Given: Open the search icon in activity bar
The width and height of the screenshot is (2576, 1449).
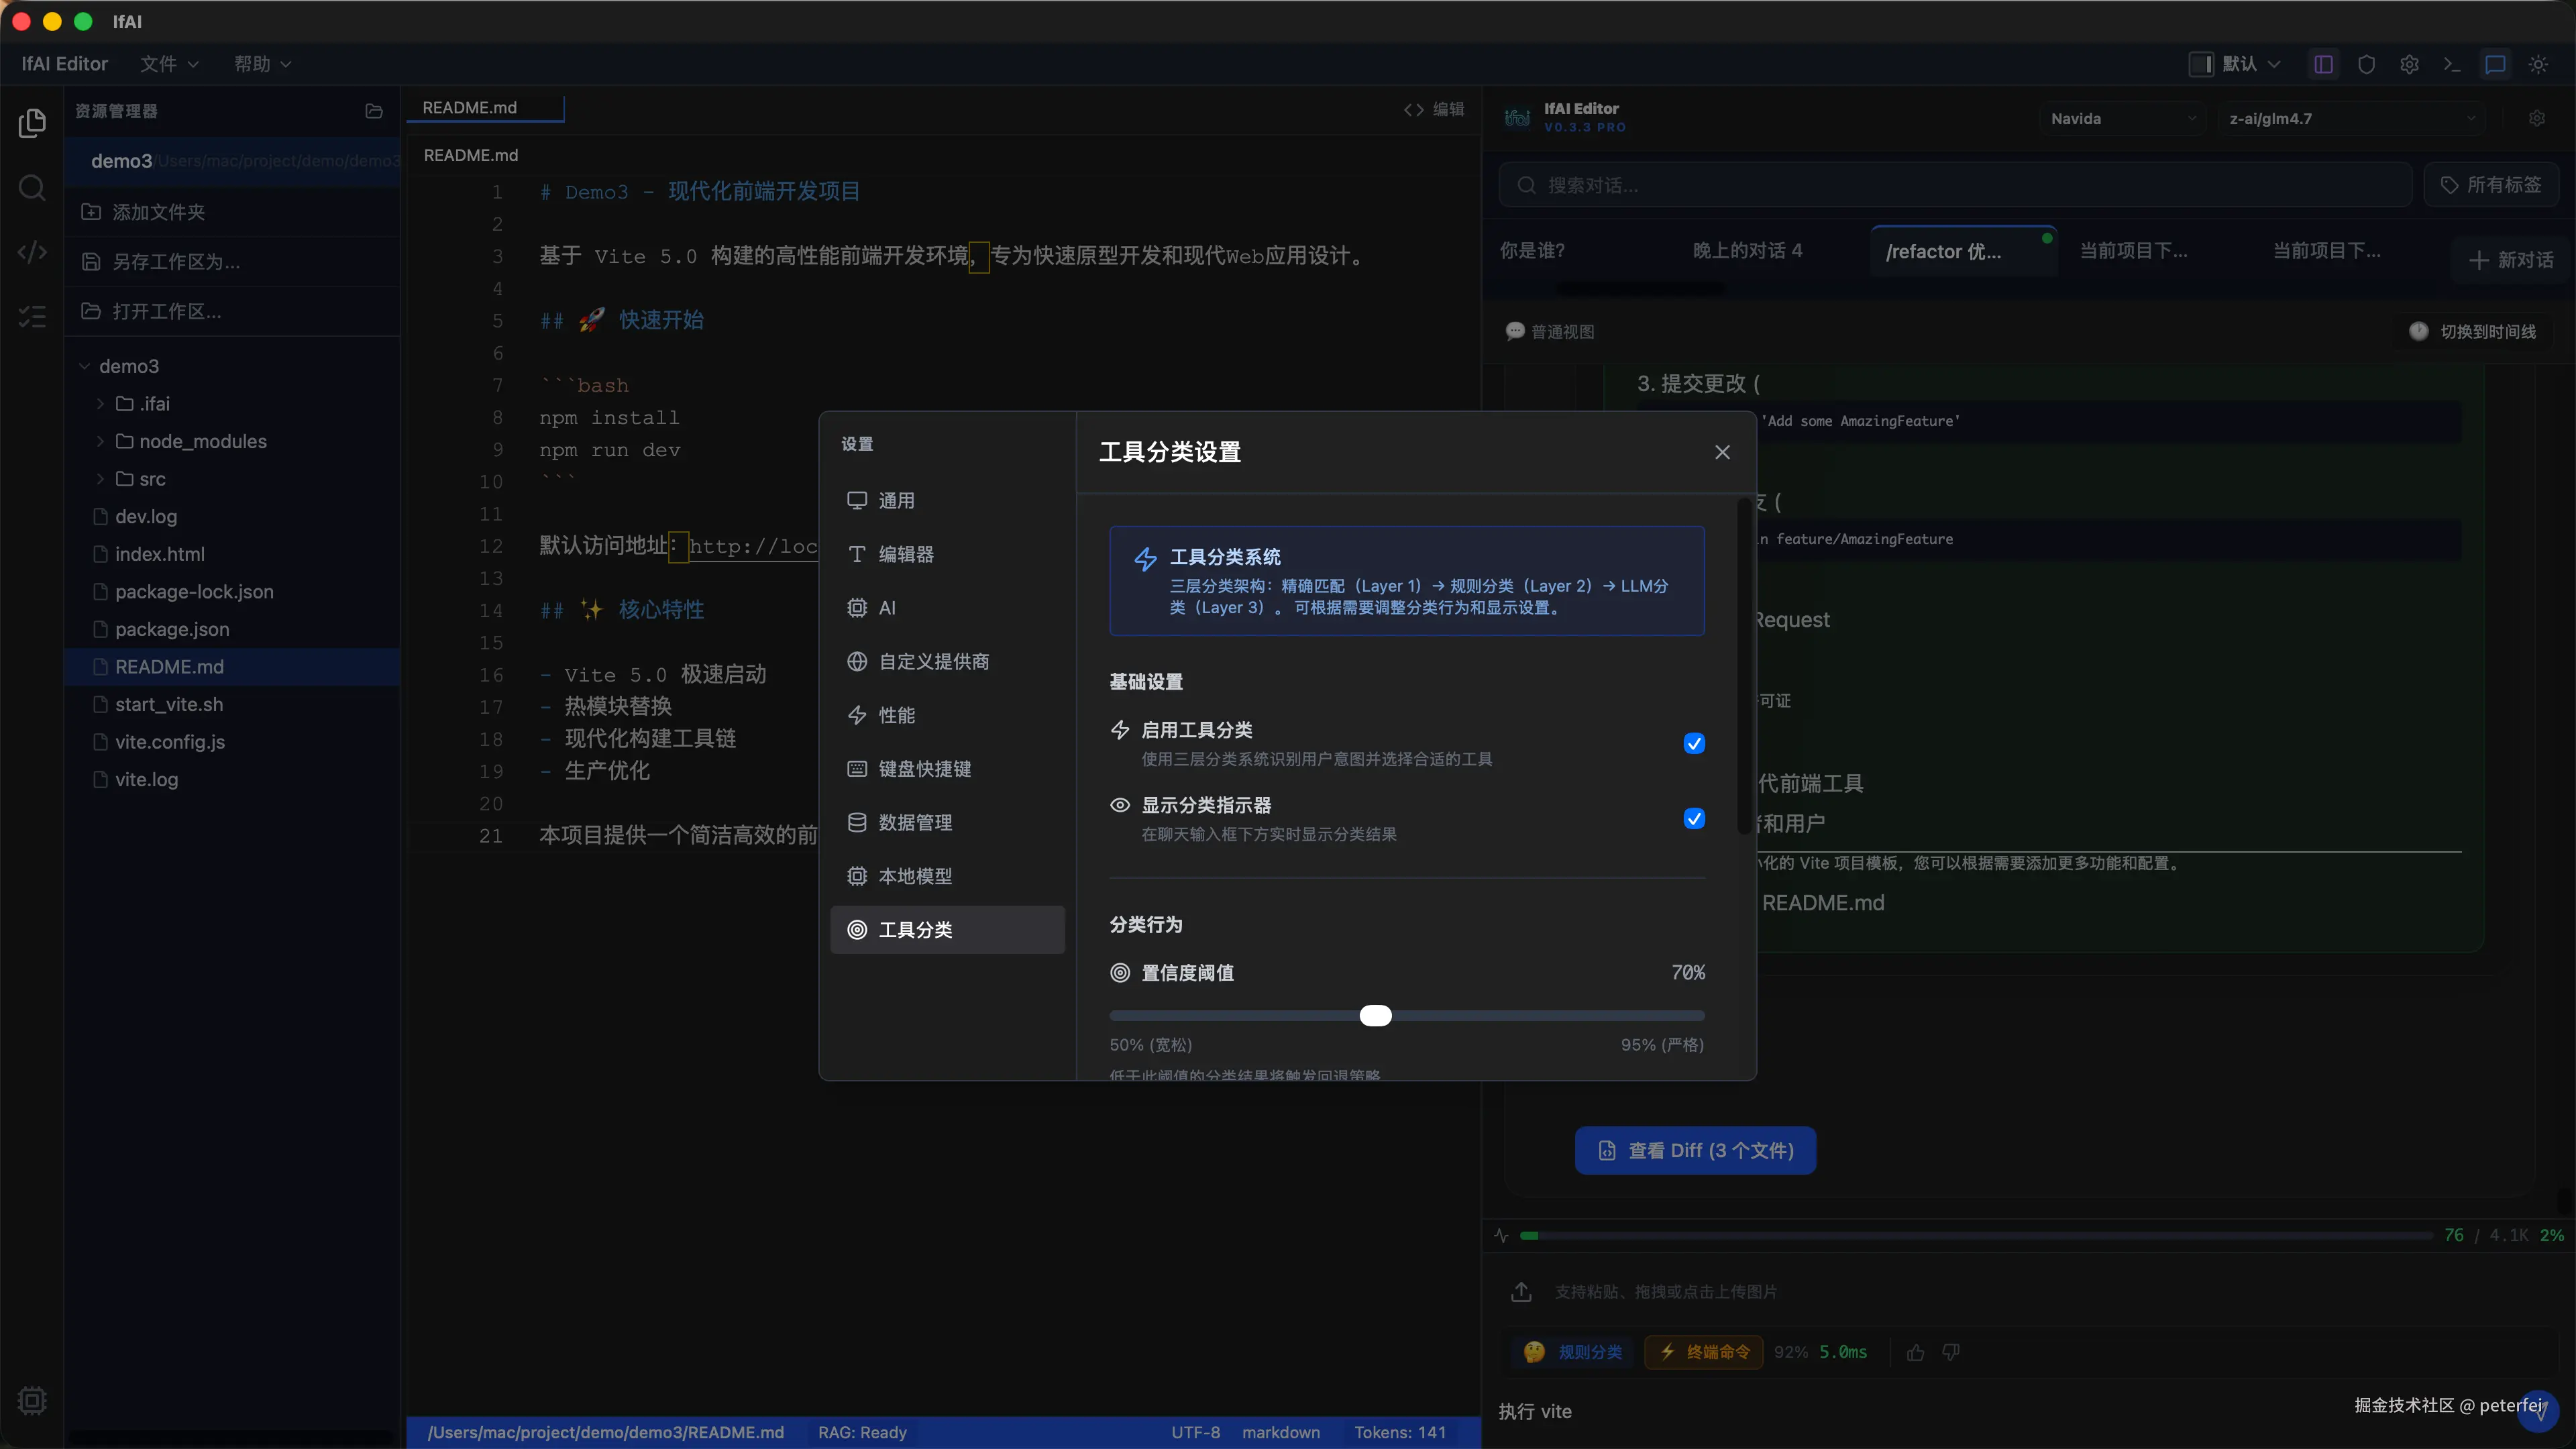Looking at the screenshot, I should point(32,187).
